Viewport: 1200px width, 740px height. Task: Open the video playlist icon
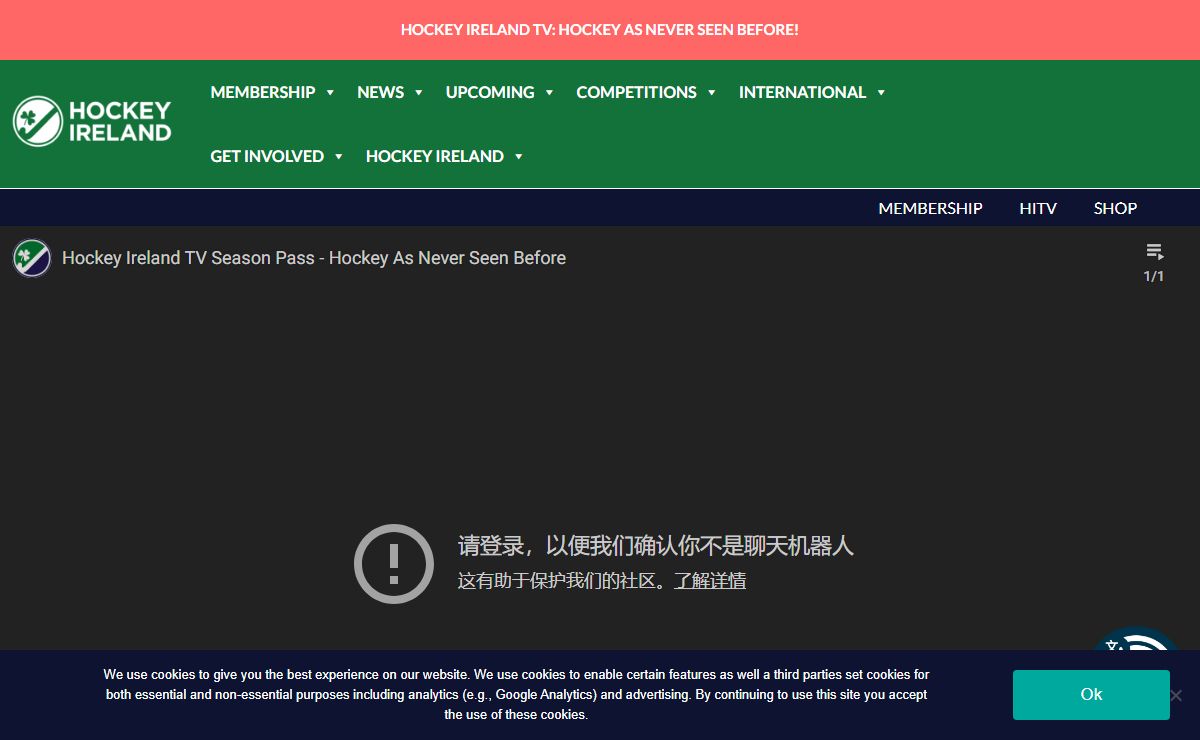(1154, 252)
